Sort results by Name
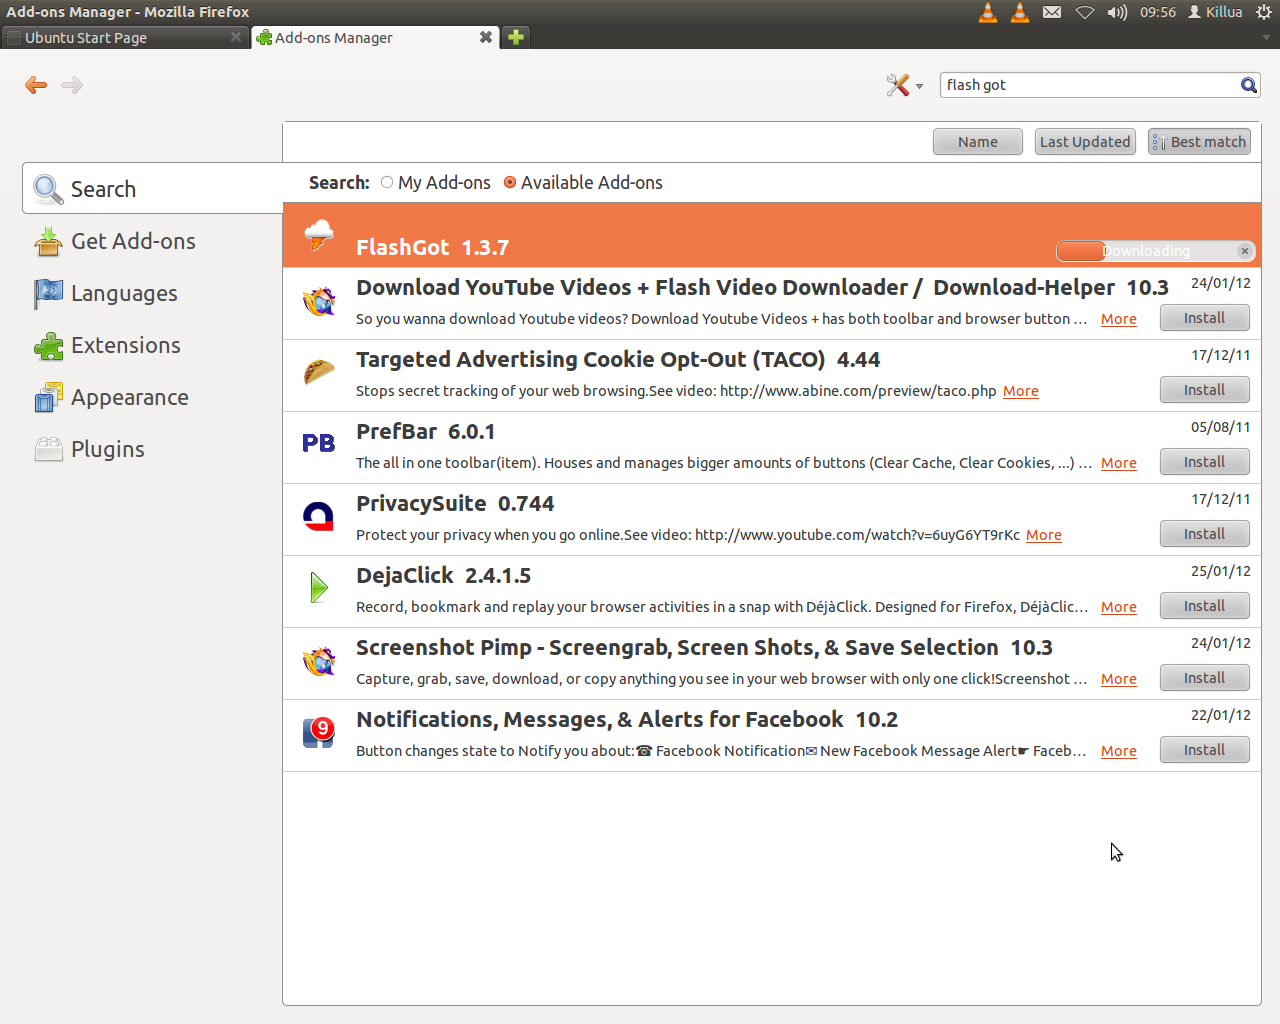Screen dimensions: 1280x1024 978,142
